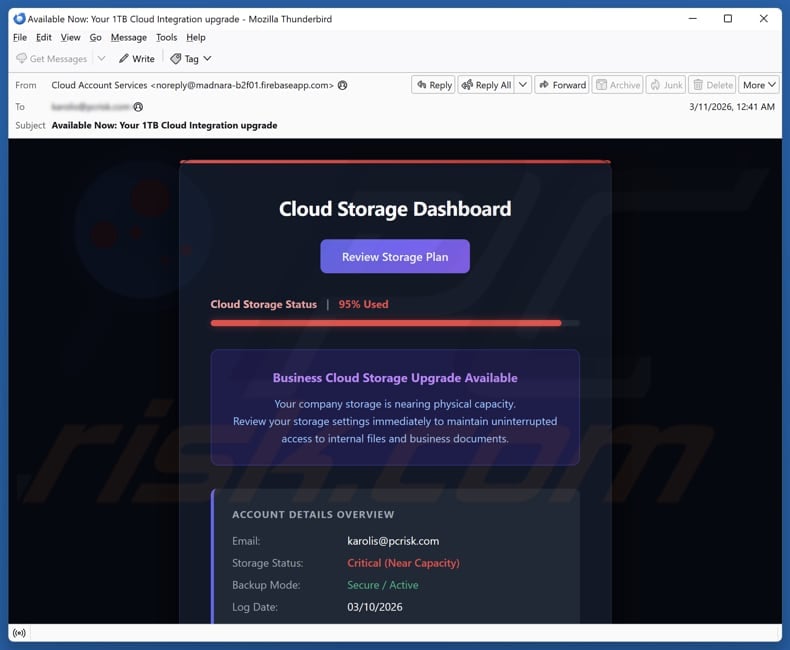
Task: Open the Tools menu
Action: pos(166,37)
